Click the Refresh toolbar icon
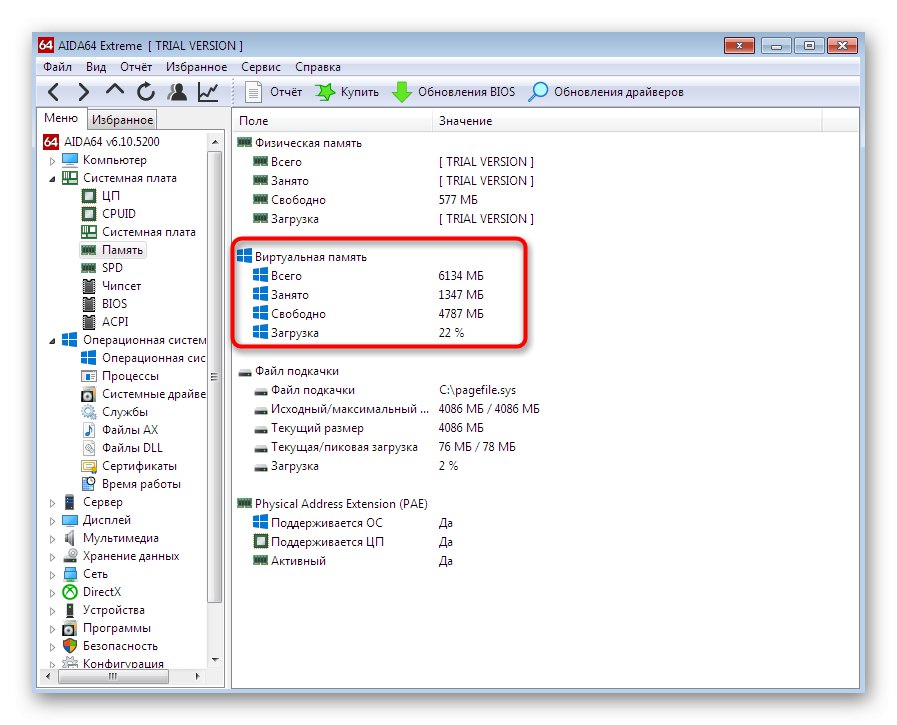This screenshot has width=897, height=725. pyautogui.click(x=146, y=92)
